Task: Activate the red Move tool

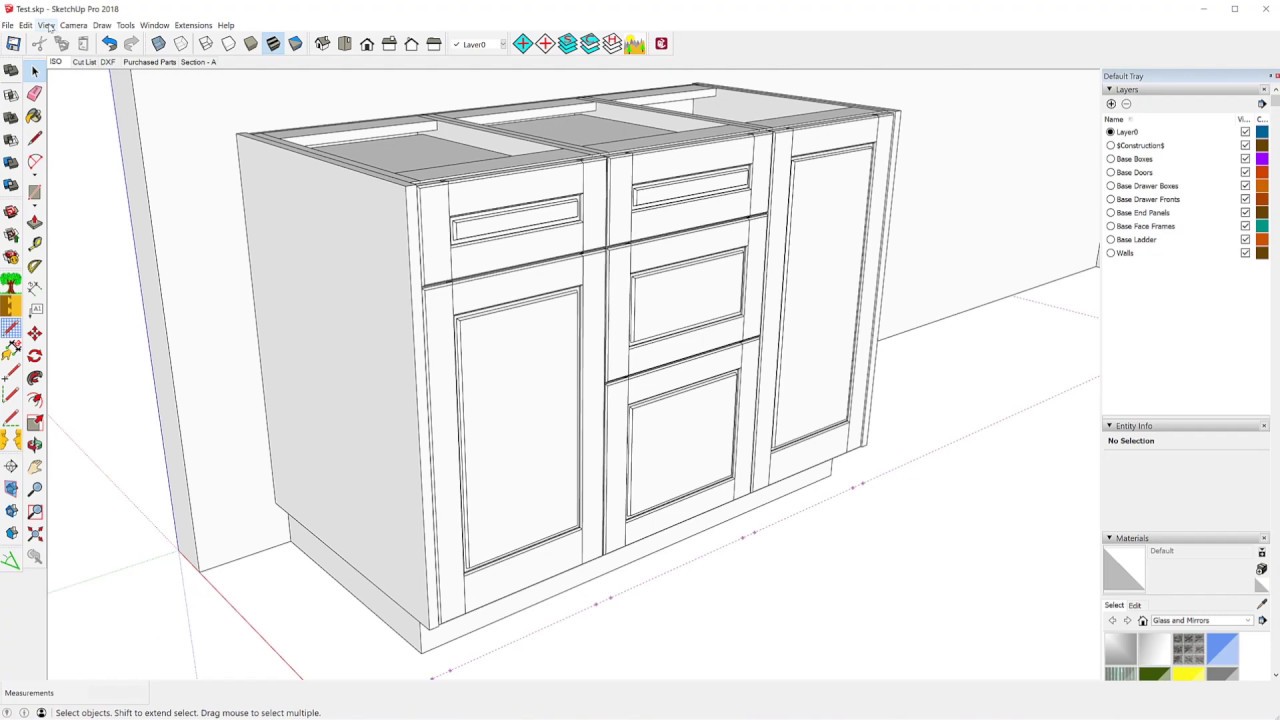Action: click(x=34, y=332)
